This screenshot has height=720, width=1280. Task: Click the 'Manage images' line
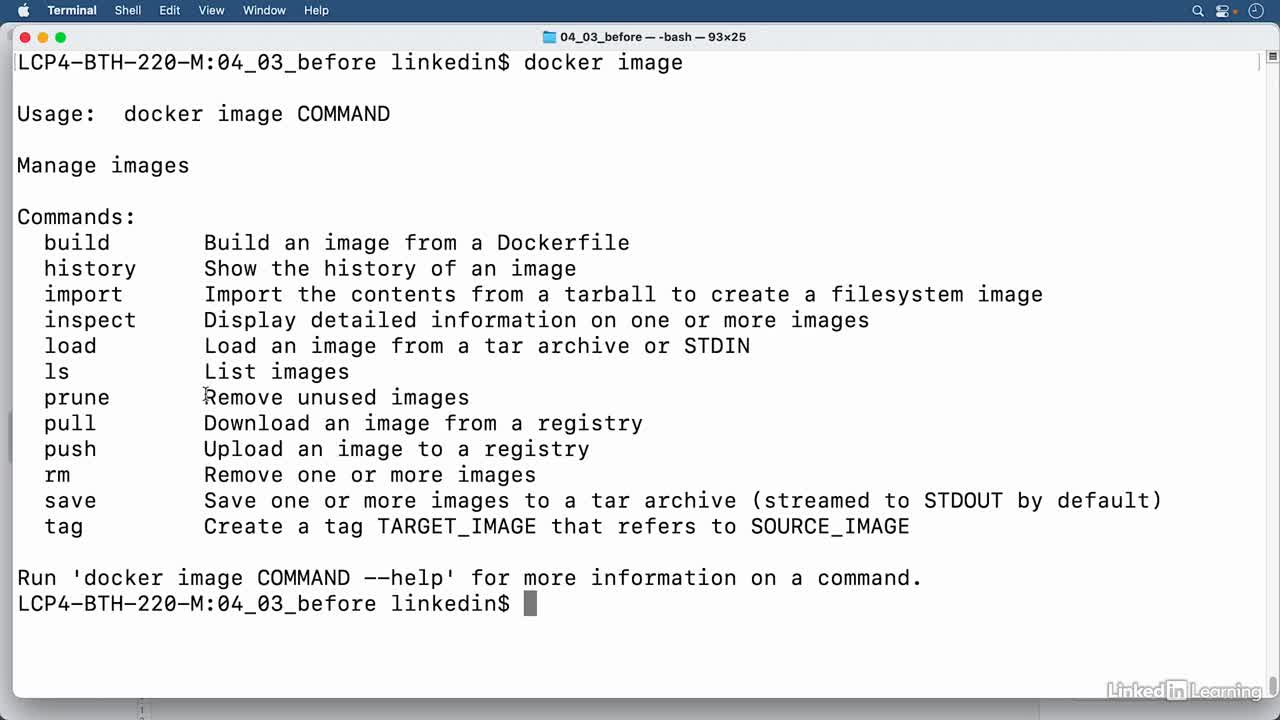click(x=103, y=166)
